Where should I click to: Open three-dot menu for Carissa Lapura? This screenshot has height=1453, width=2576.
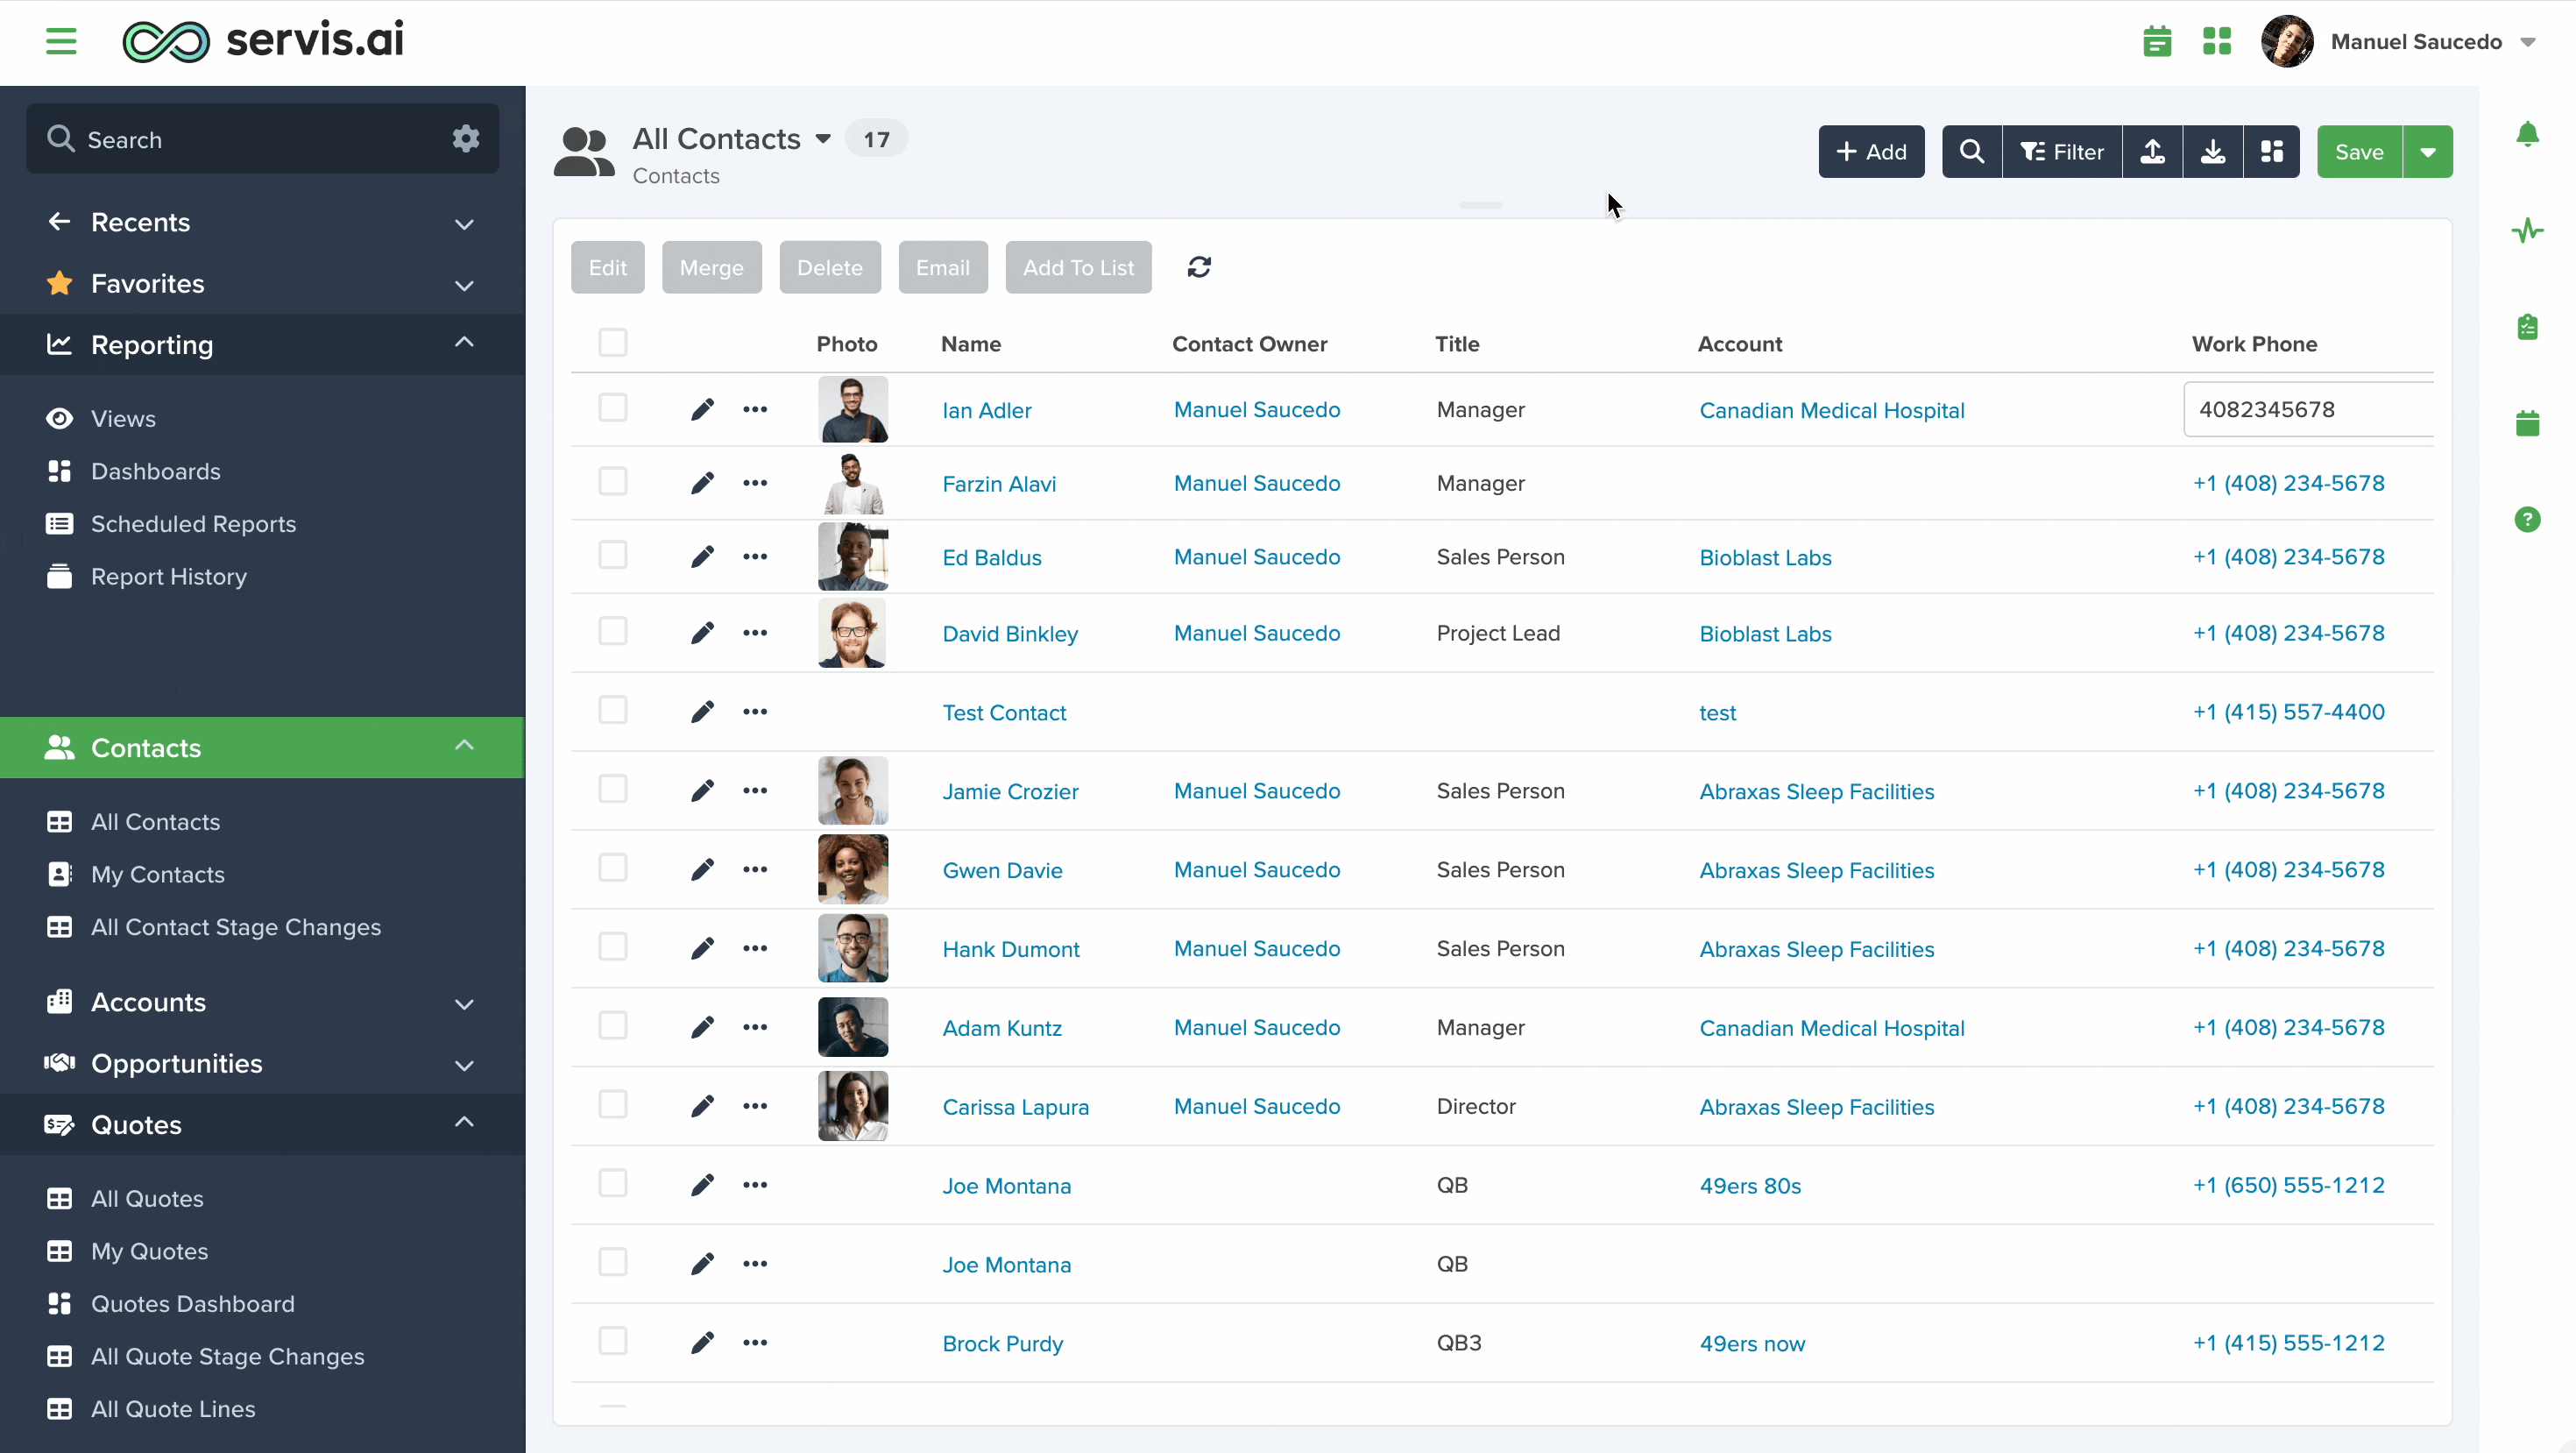755,1106
